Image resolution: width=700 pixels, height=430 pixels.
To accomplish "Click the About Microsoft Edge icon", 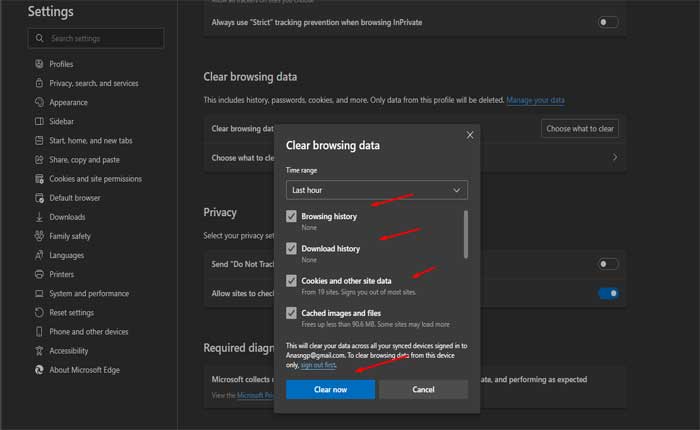I will coord(38,370).
